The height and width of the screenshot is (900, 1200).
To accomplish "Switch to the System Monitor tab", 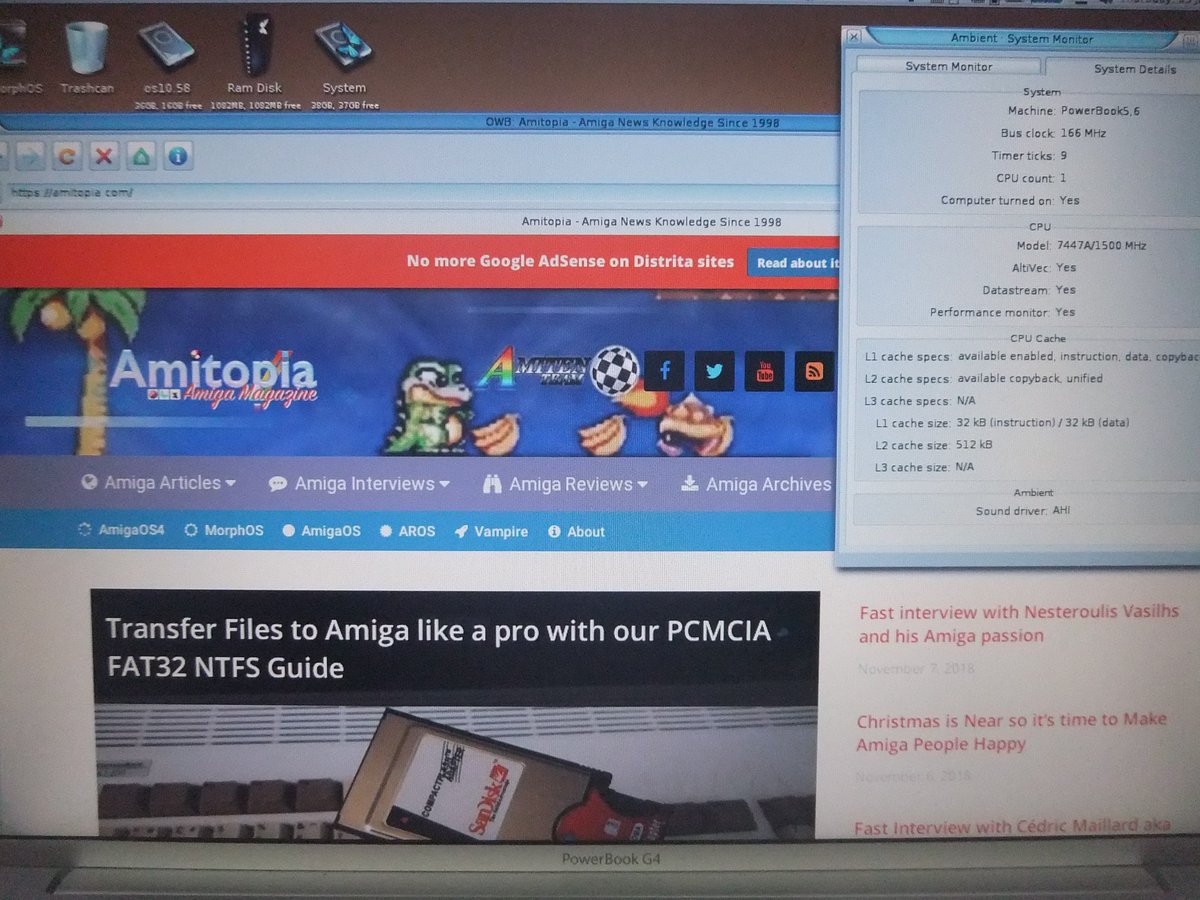I will (948, 66).
